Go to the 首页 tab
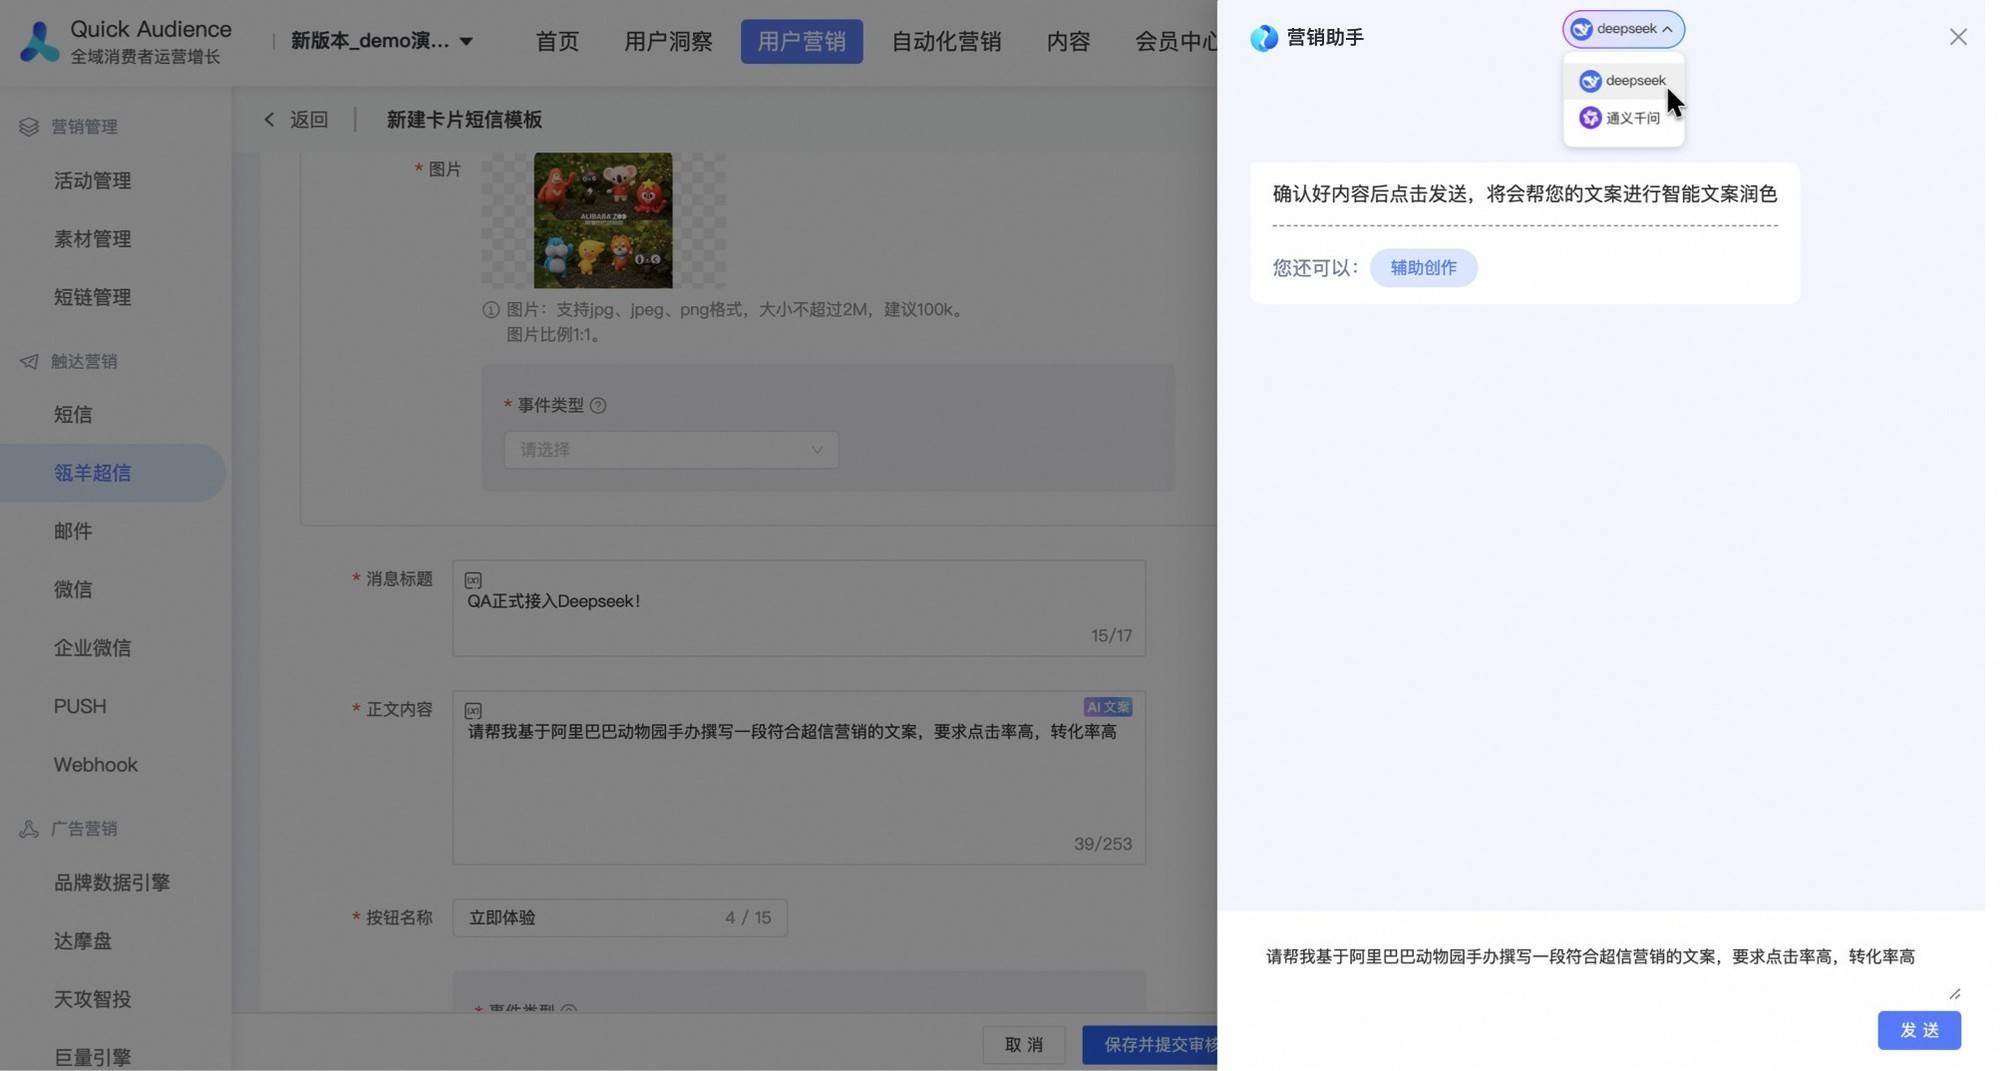 tap(557, 41)
